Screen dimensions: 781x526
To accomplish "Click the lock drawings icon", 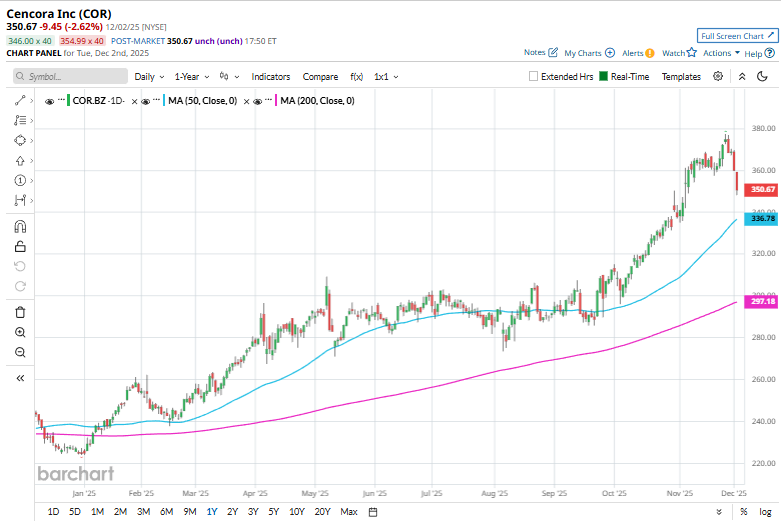I will 20,246.
